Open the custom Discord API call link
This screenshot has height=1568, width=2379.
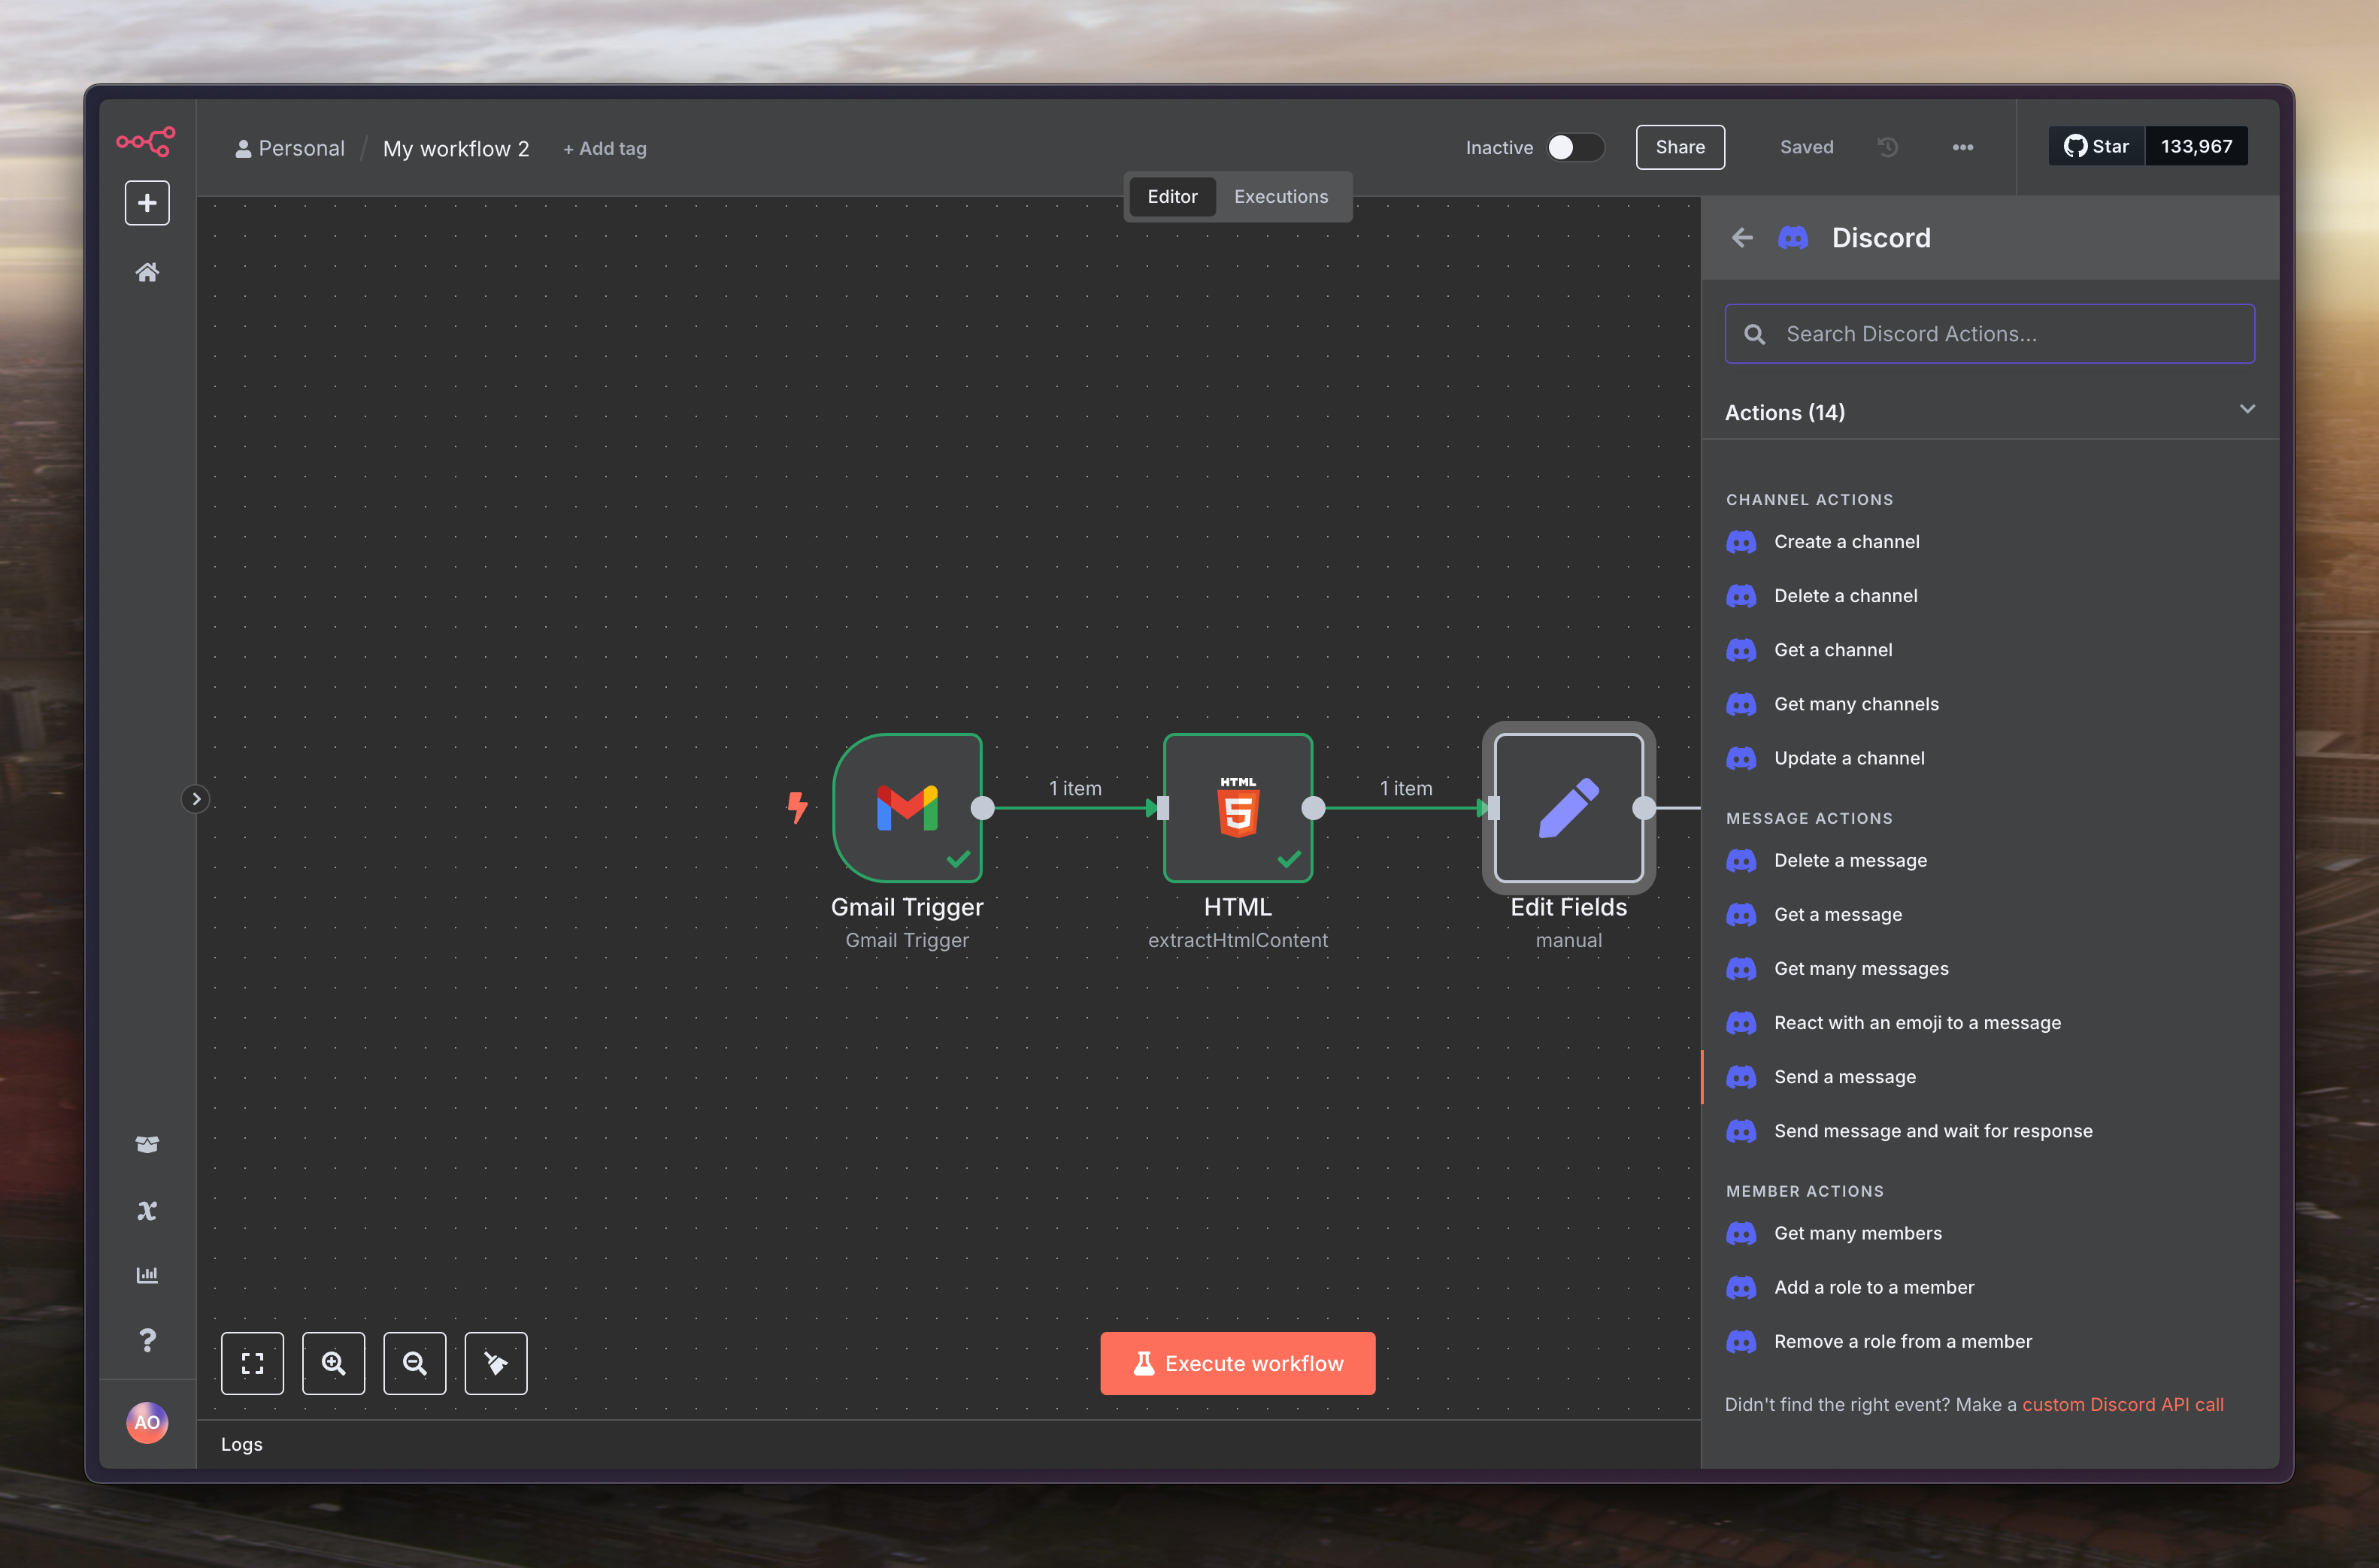[2122, 1404]
